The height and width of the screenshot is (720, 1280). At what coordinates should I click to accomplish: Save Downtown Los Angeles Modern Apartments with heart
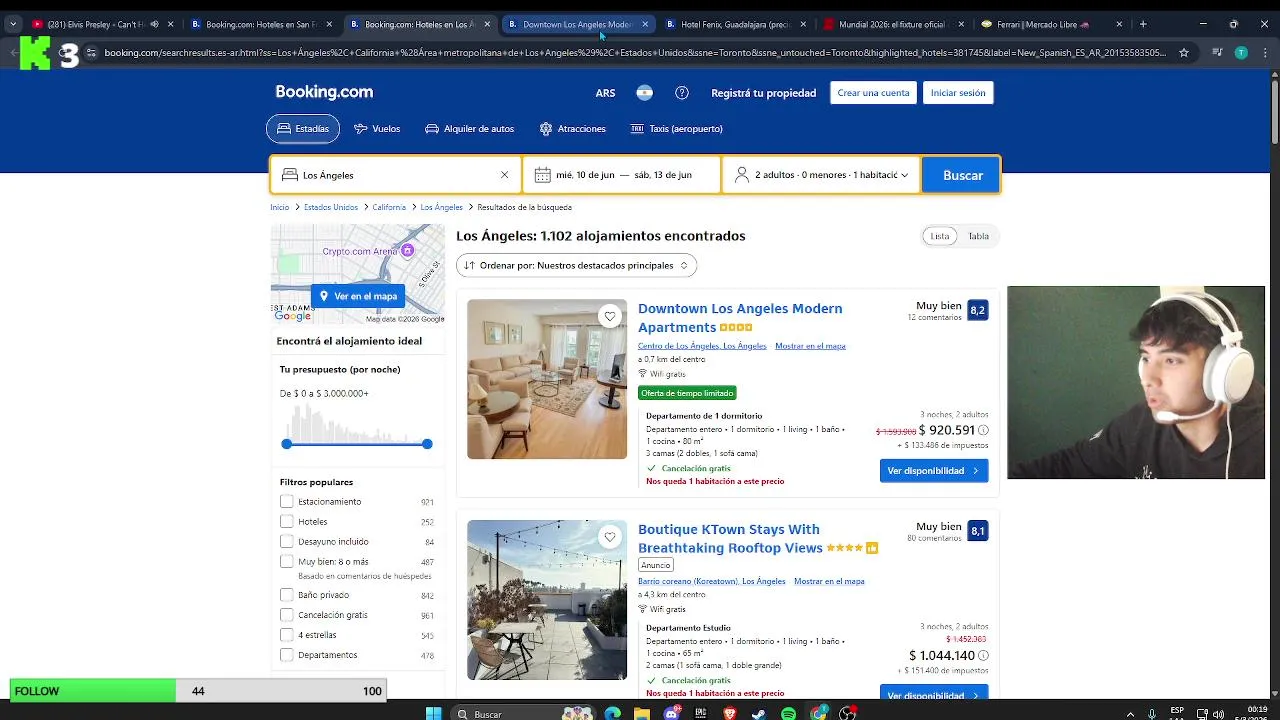(610, 316)
